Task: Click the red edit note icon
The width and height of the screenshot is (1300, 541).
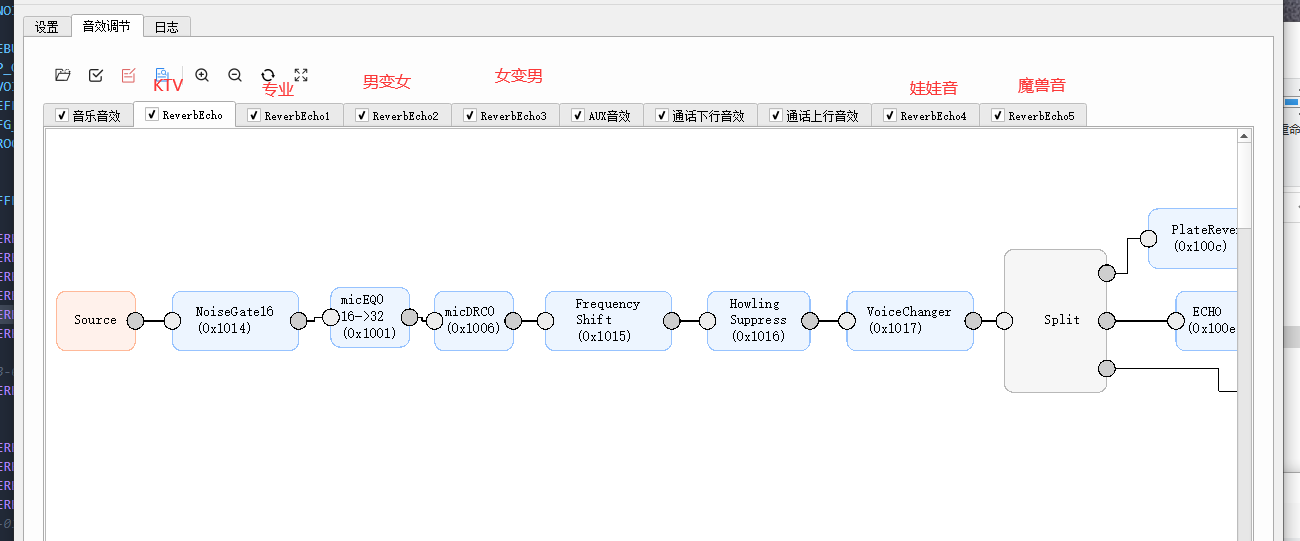Action: pyautogui.click(x=128, y=75)
